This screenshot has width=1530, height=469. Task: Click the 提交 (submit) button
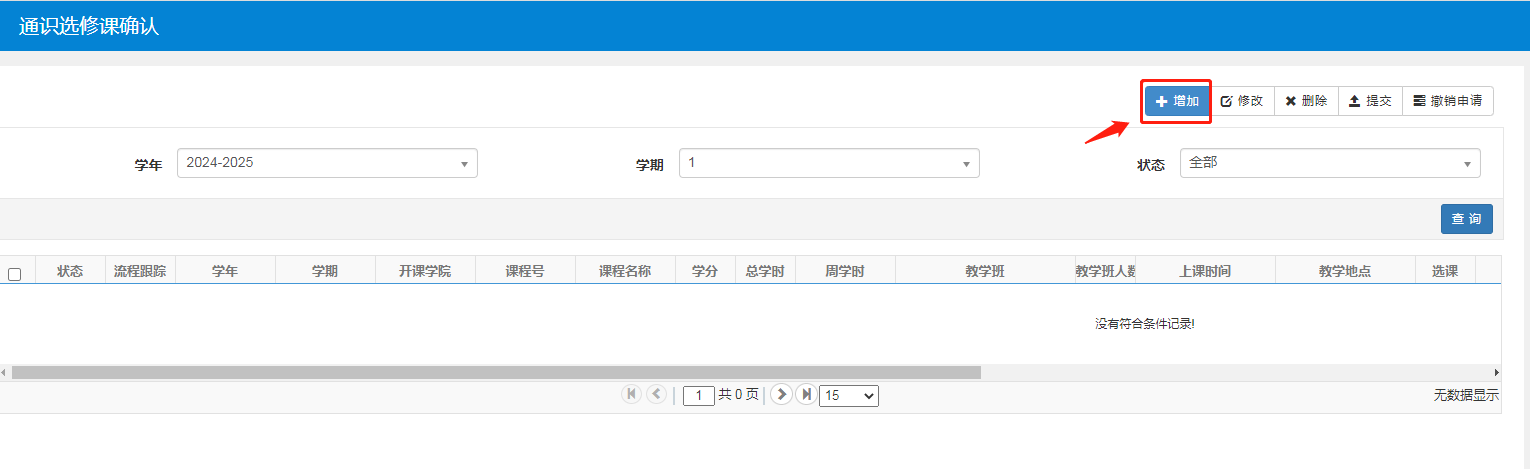pos(1370,101)
